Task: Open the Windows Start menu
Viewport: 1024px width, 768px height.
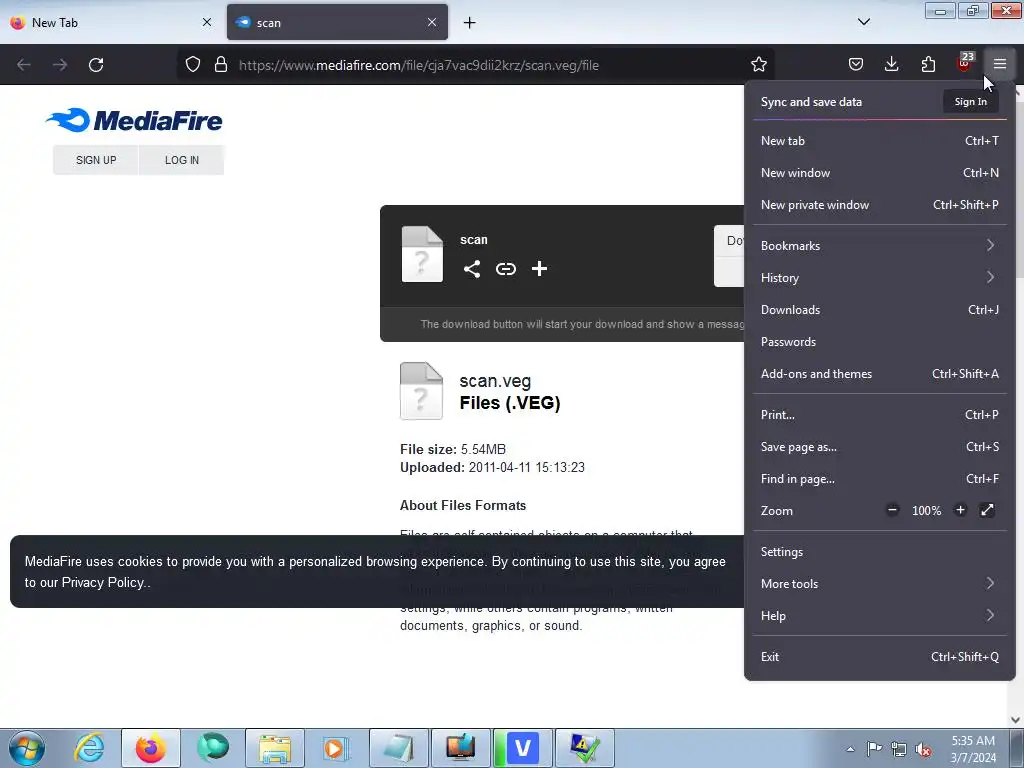Action: coord(27,748)
